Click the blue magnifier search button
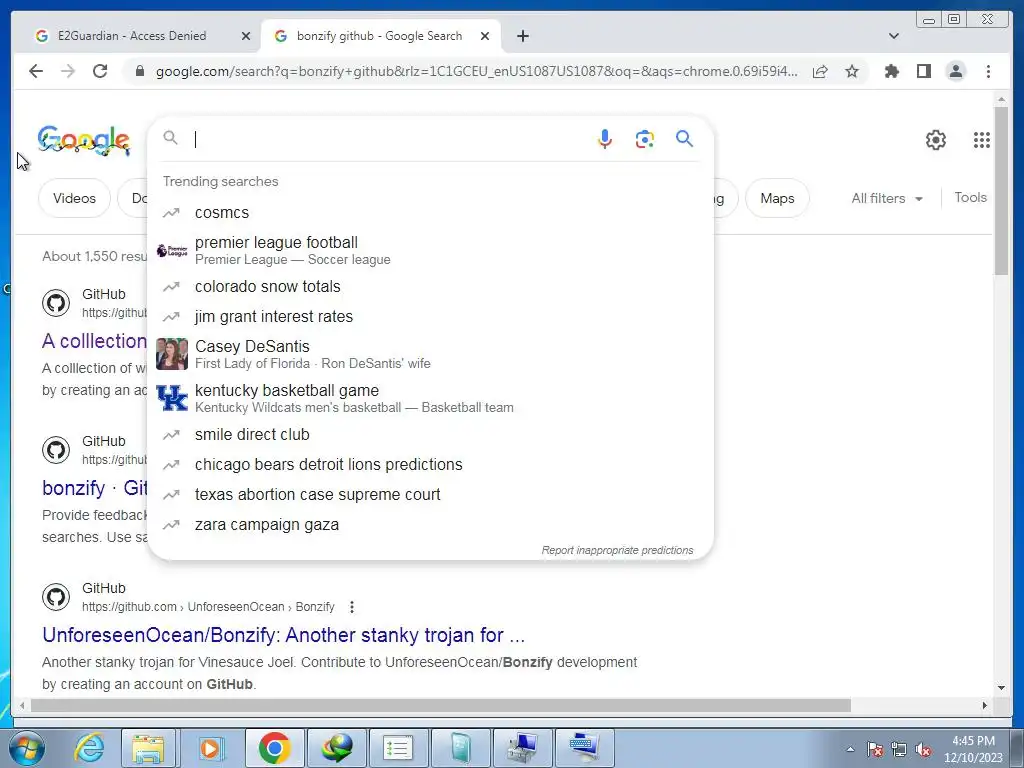 pos(684,138)
